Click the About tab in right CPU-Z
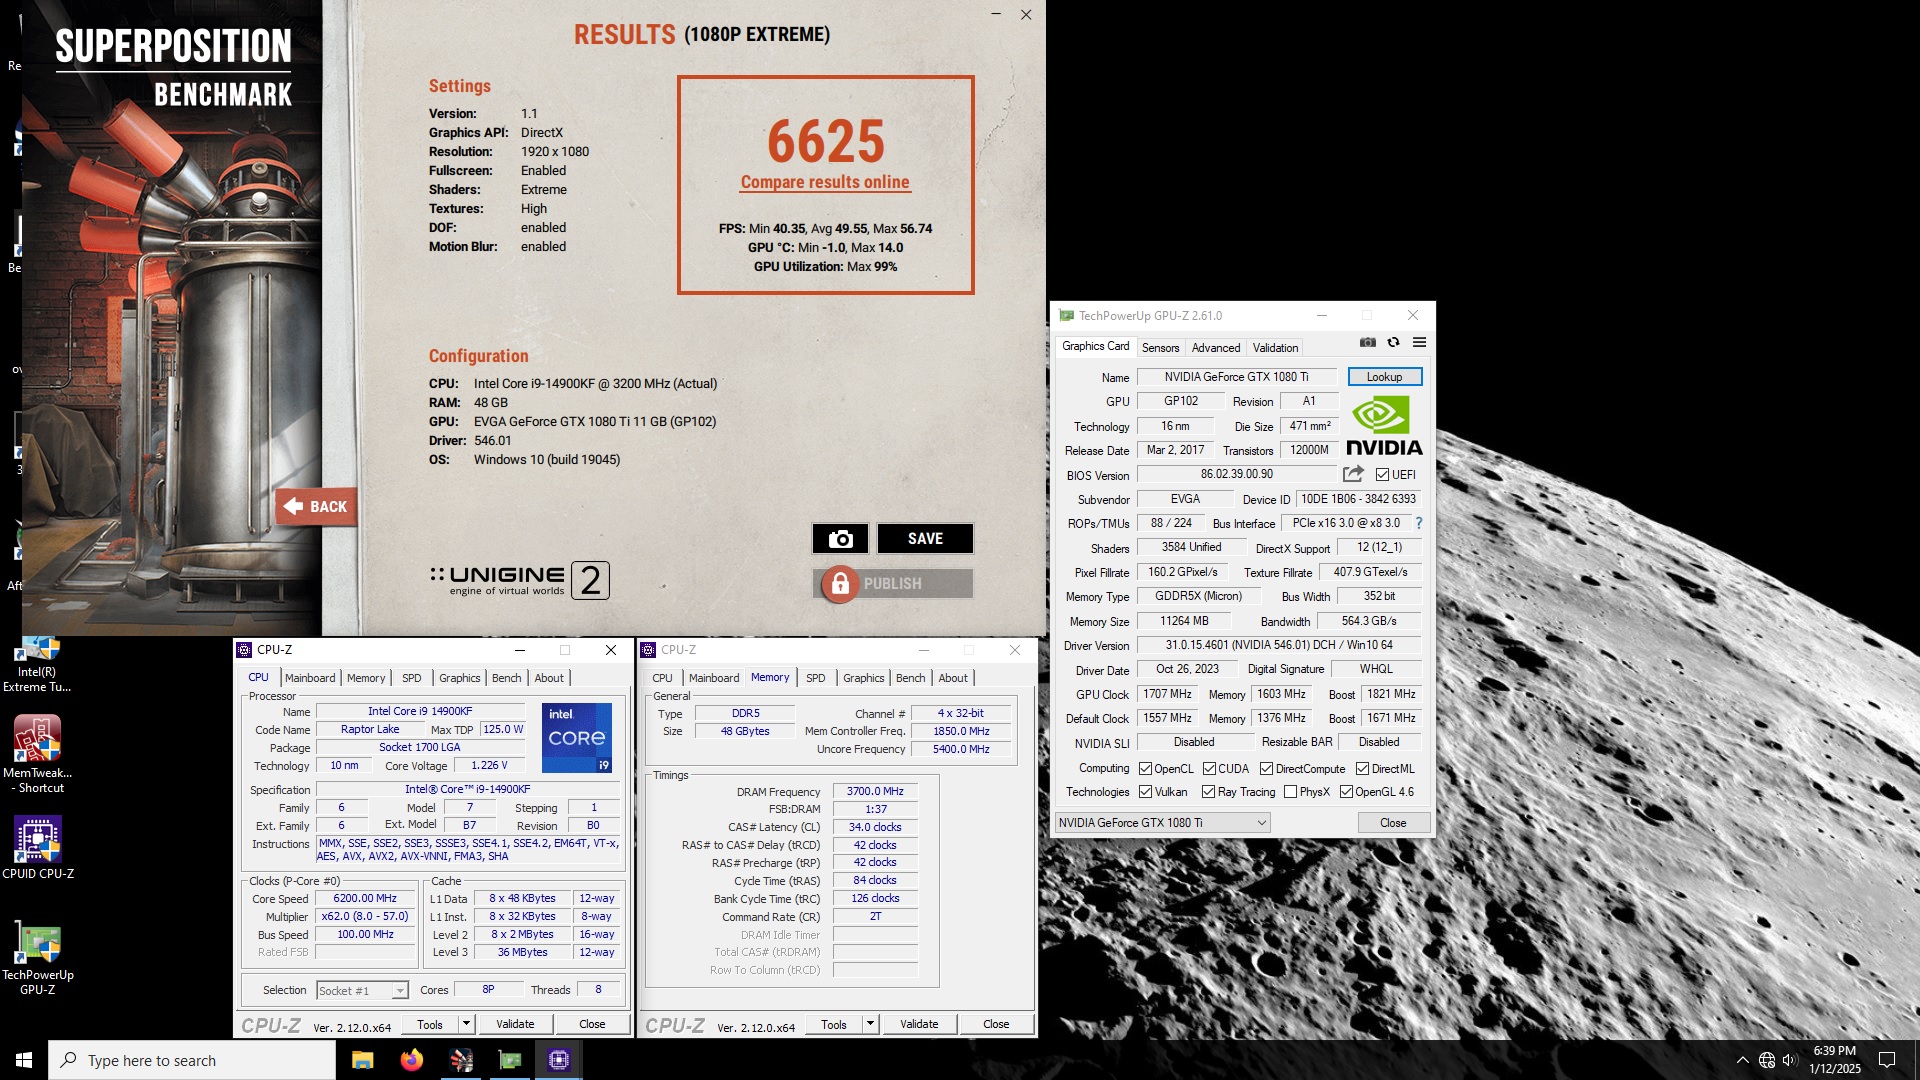Image resolution: width=1920 pixels, height=1080 pixels. [953, 678]
